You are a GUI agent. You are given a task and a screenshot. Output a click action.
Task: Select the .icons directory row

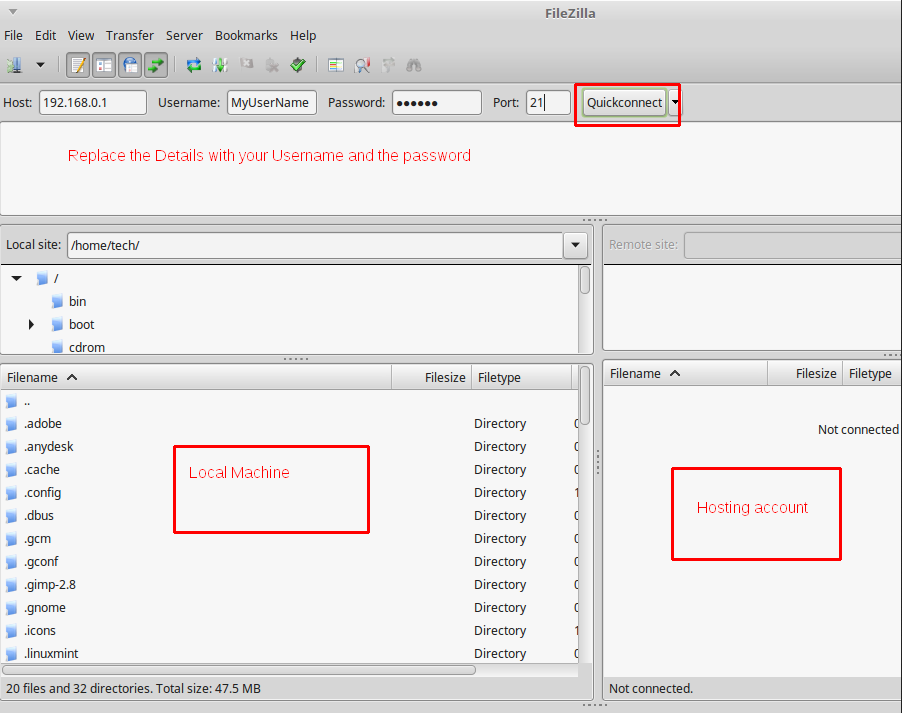pyautogui.click(x=289, y=631)
